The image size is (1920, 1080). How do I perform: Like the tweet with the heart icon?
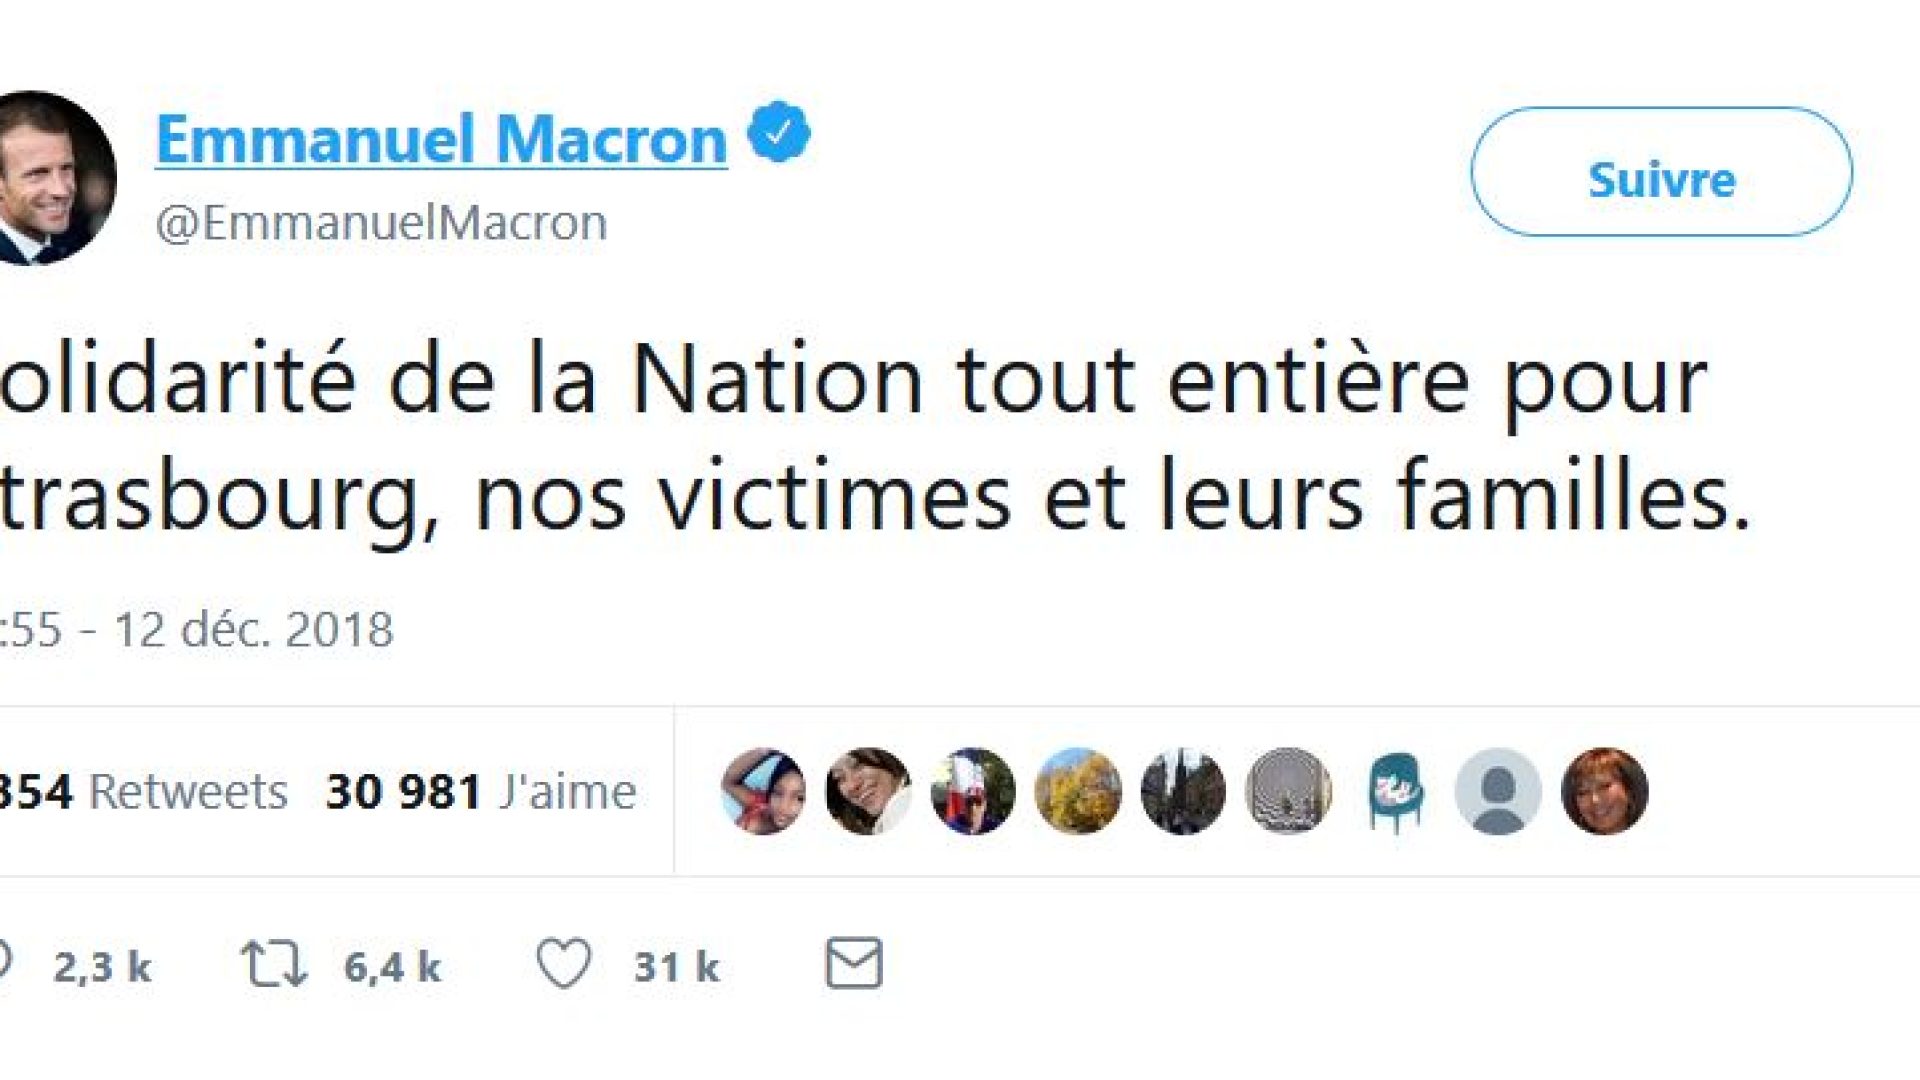click(x=564, y=965)
